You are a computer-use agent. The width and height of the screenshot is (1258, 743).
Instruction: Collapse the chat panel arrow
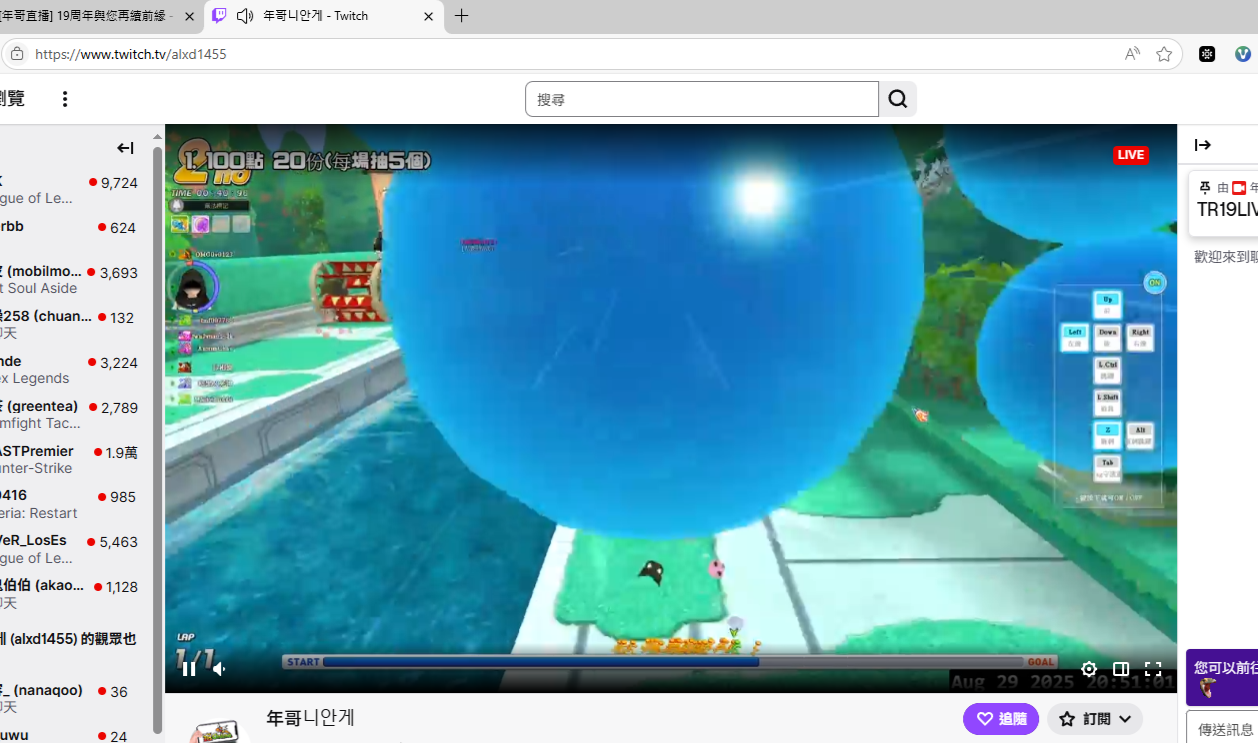(1203, 145)
